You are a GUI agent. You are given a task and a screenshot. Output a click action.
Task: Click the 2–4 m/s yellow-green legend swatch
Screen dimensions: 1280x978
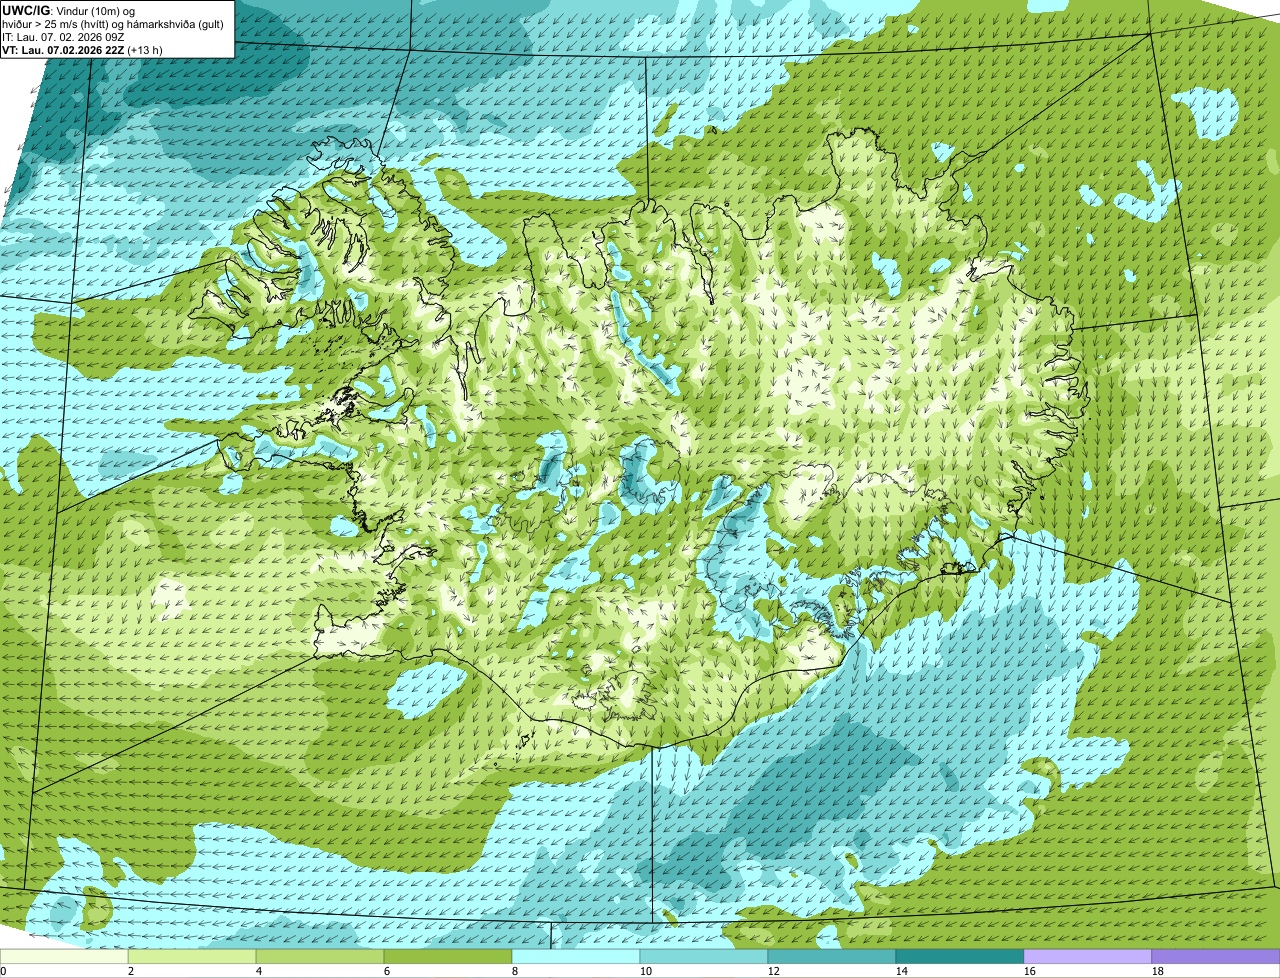pos(192,957)
